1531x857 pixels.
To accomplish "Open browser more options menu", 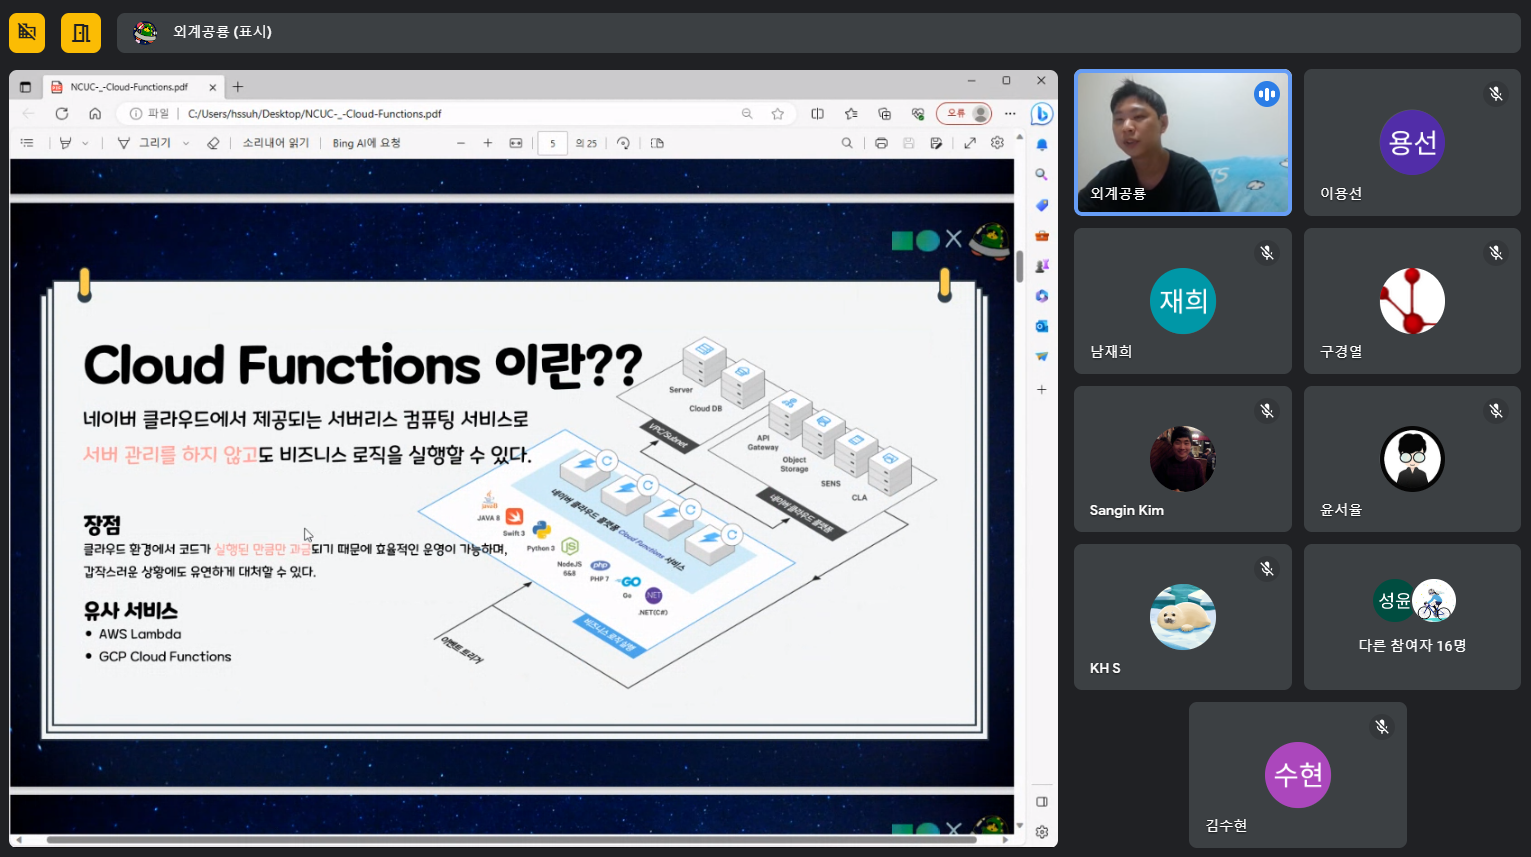I will point(1010,114).
